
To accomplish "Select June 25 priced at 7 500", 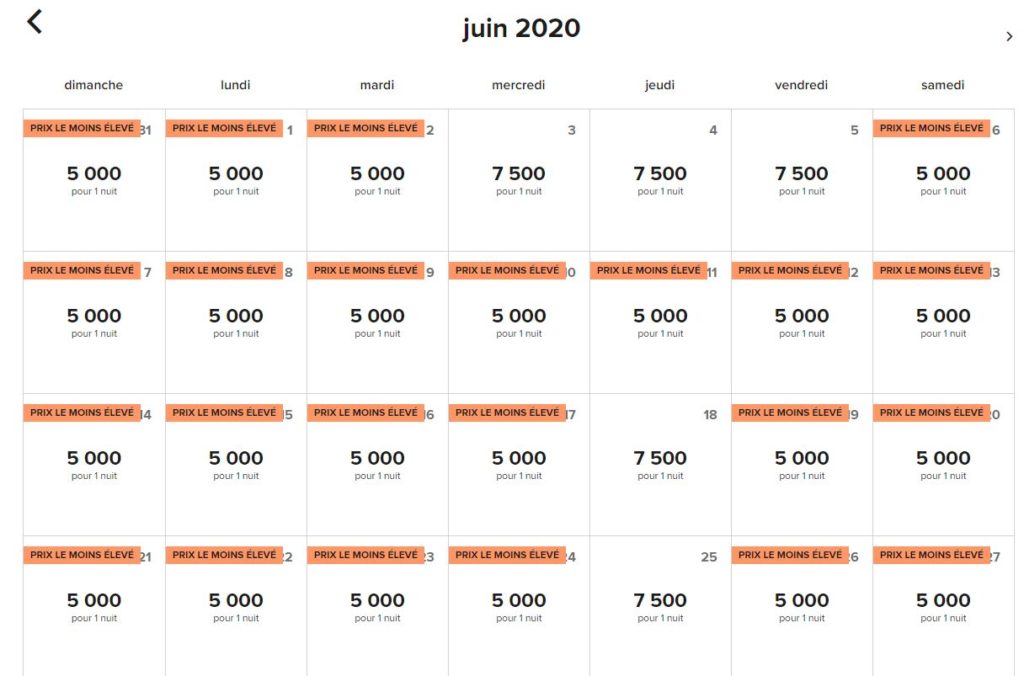I will tap(660, 606).
